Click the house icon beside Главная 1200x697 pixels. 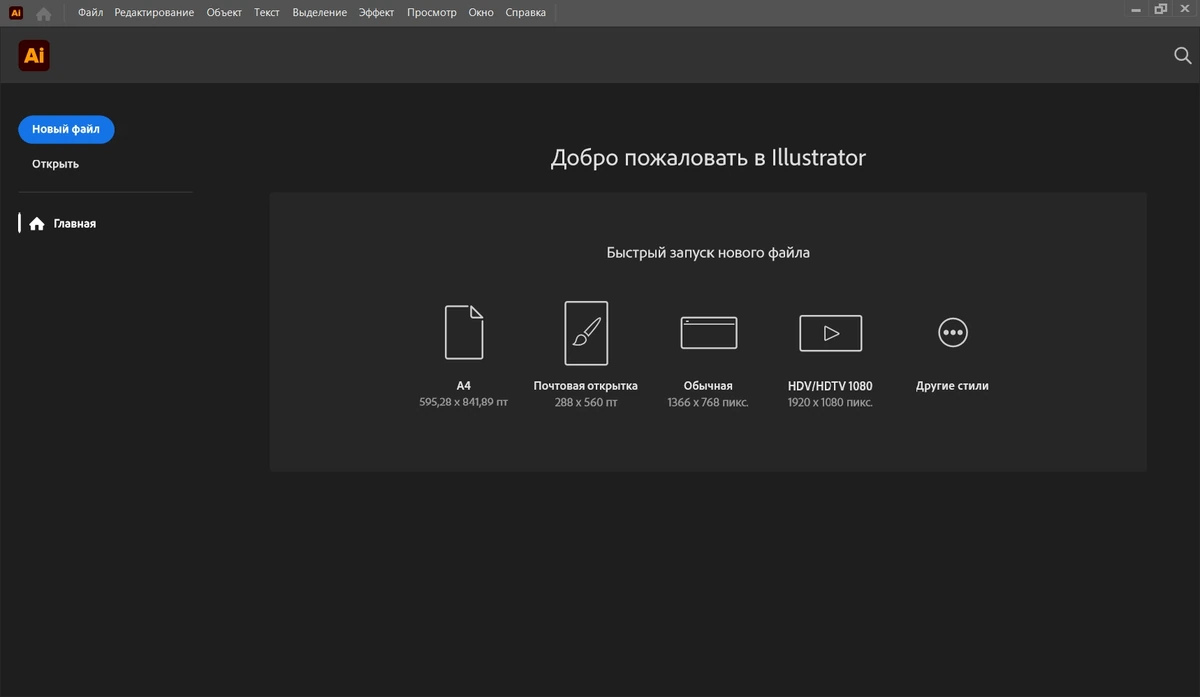click(x=37, y=224)
